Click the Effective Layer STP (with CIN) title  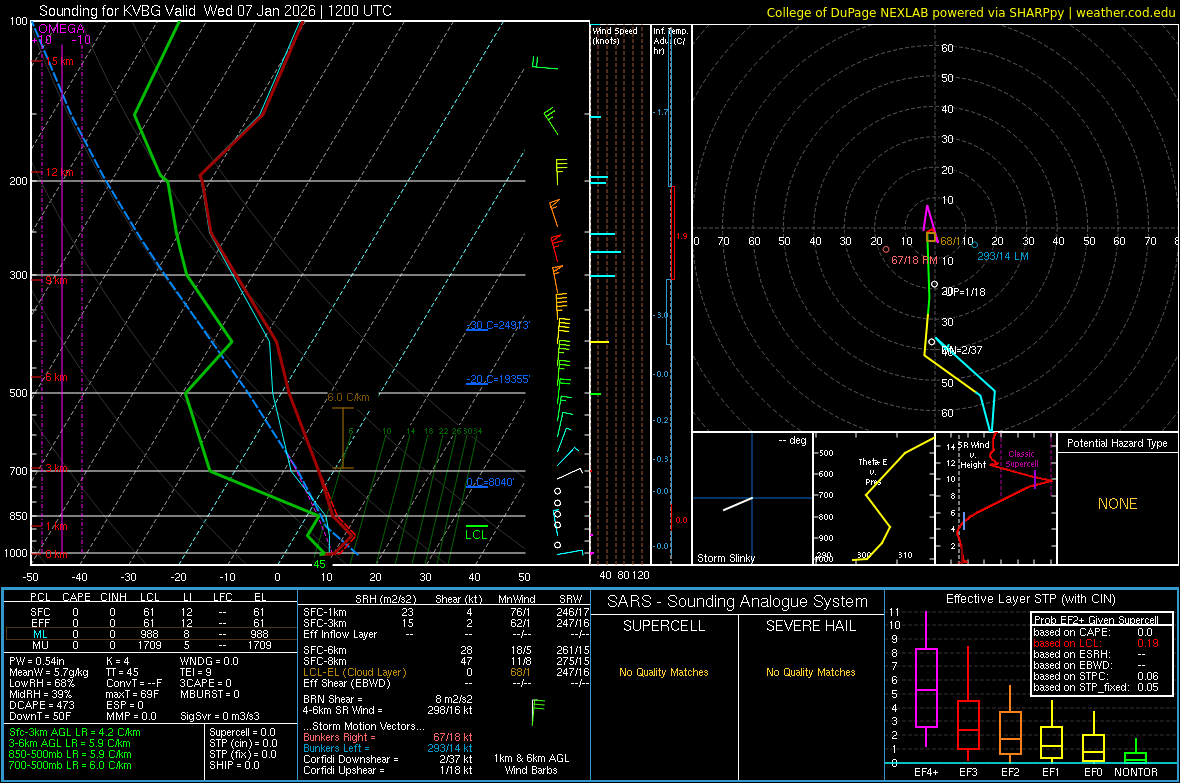click(1030, 599)
